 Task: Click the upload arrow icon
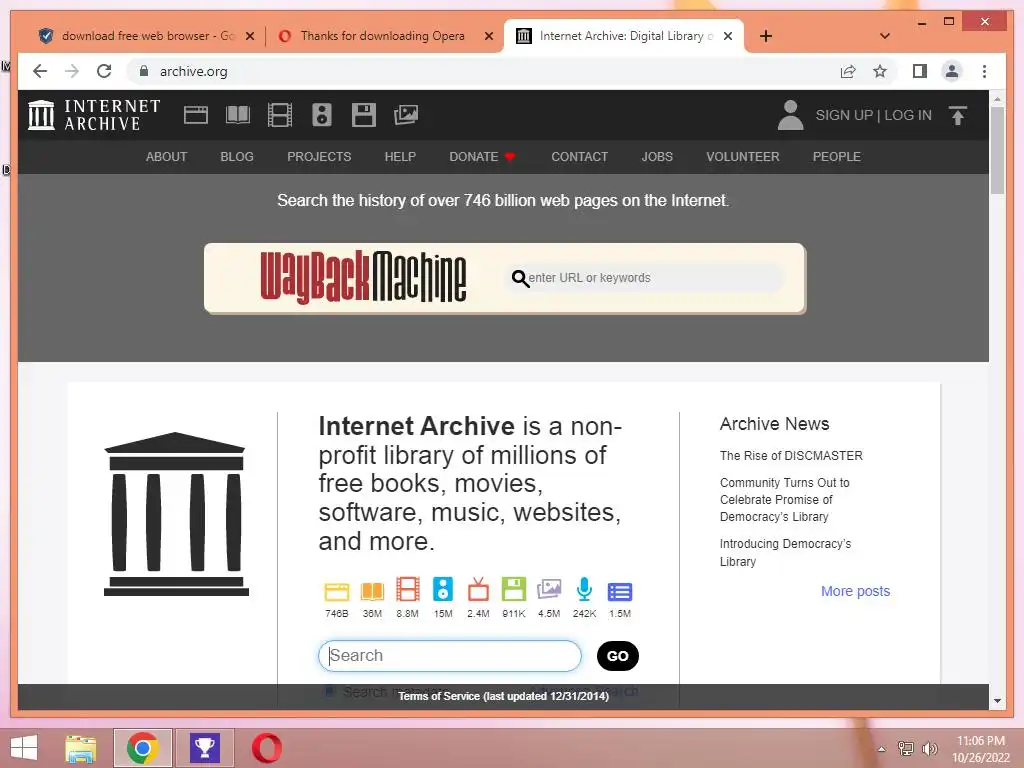click(957, 116)
